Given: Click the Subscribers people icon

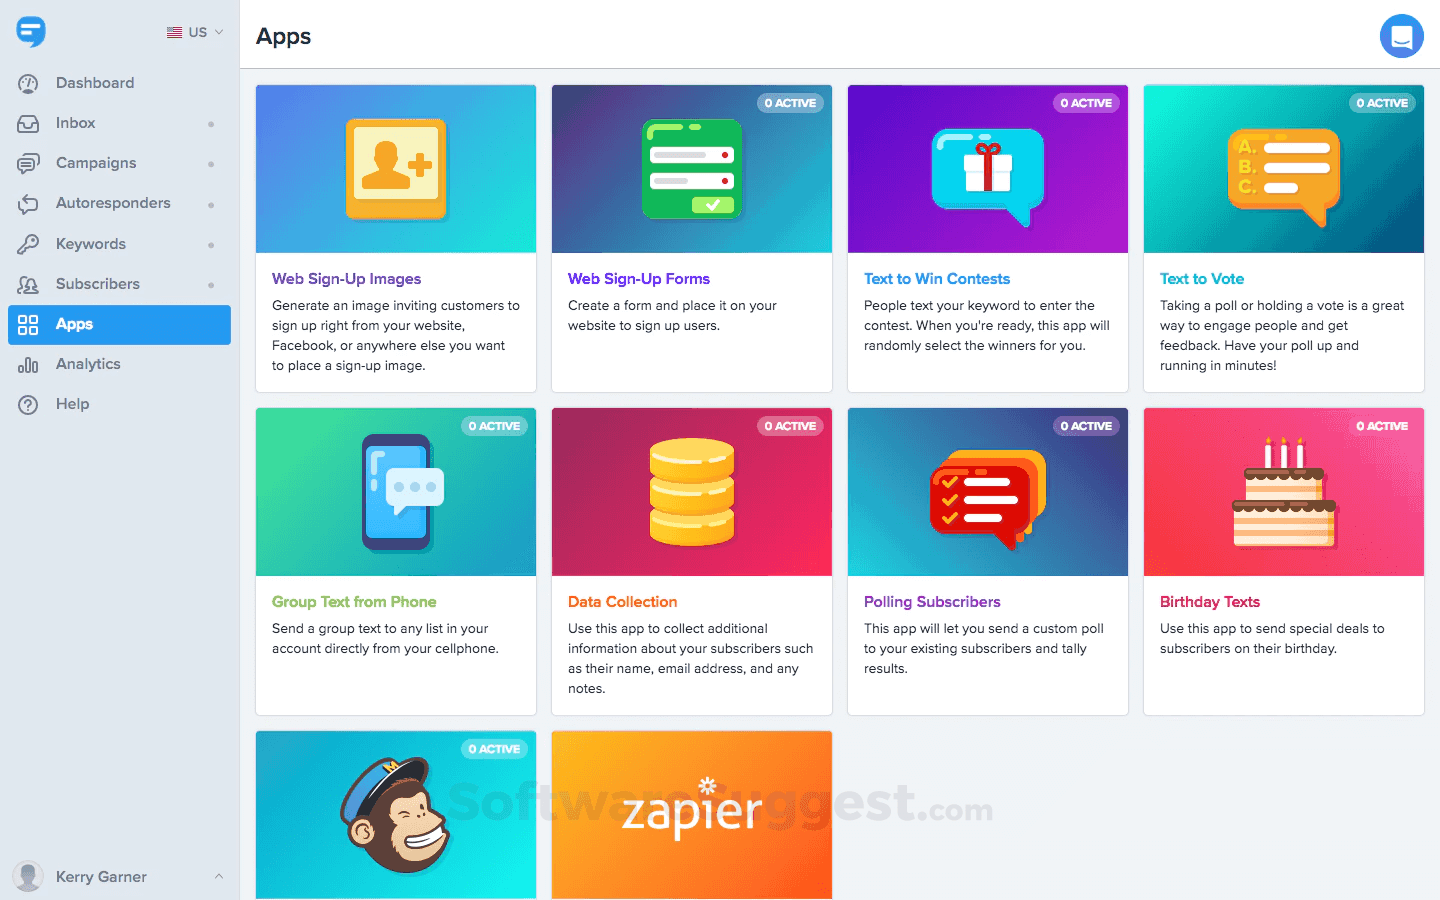Looking at the screenshot, I should 28,284.
